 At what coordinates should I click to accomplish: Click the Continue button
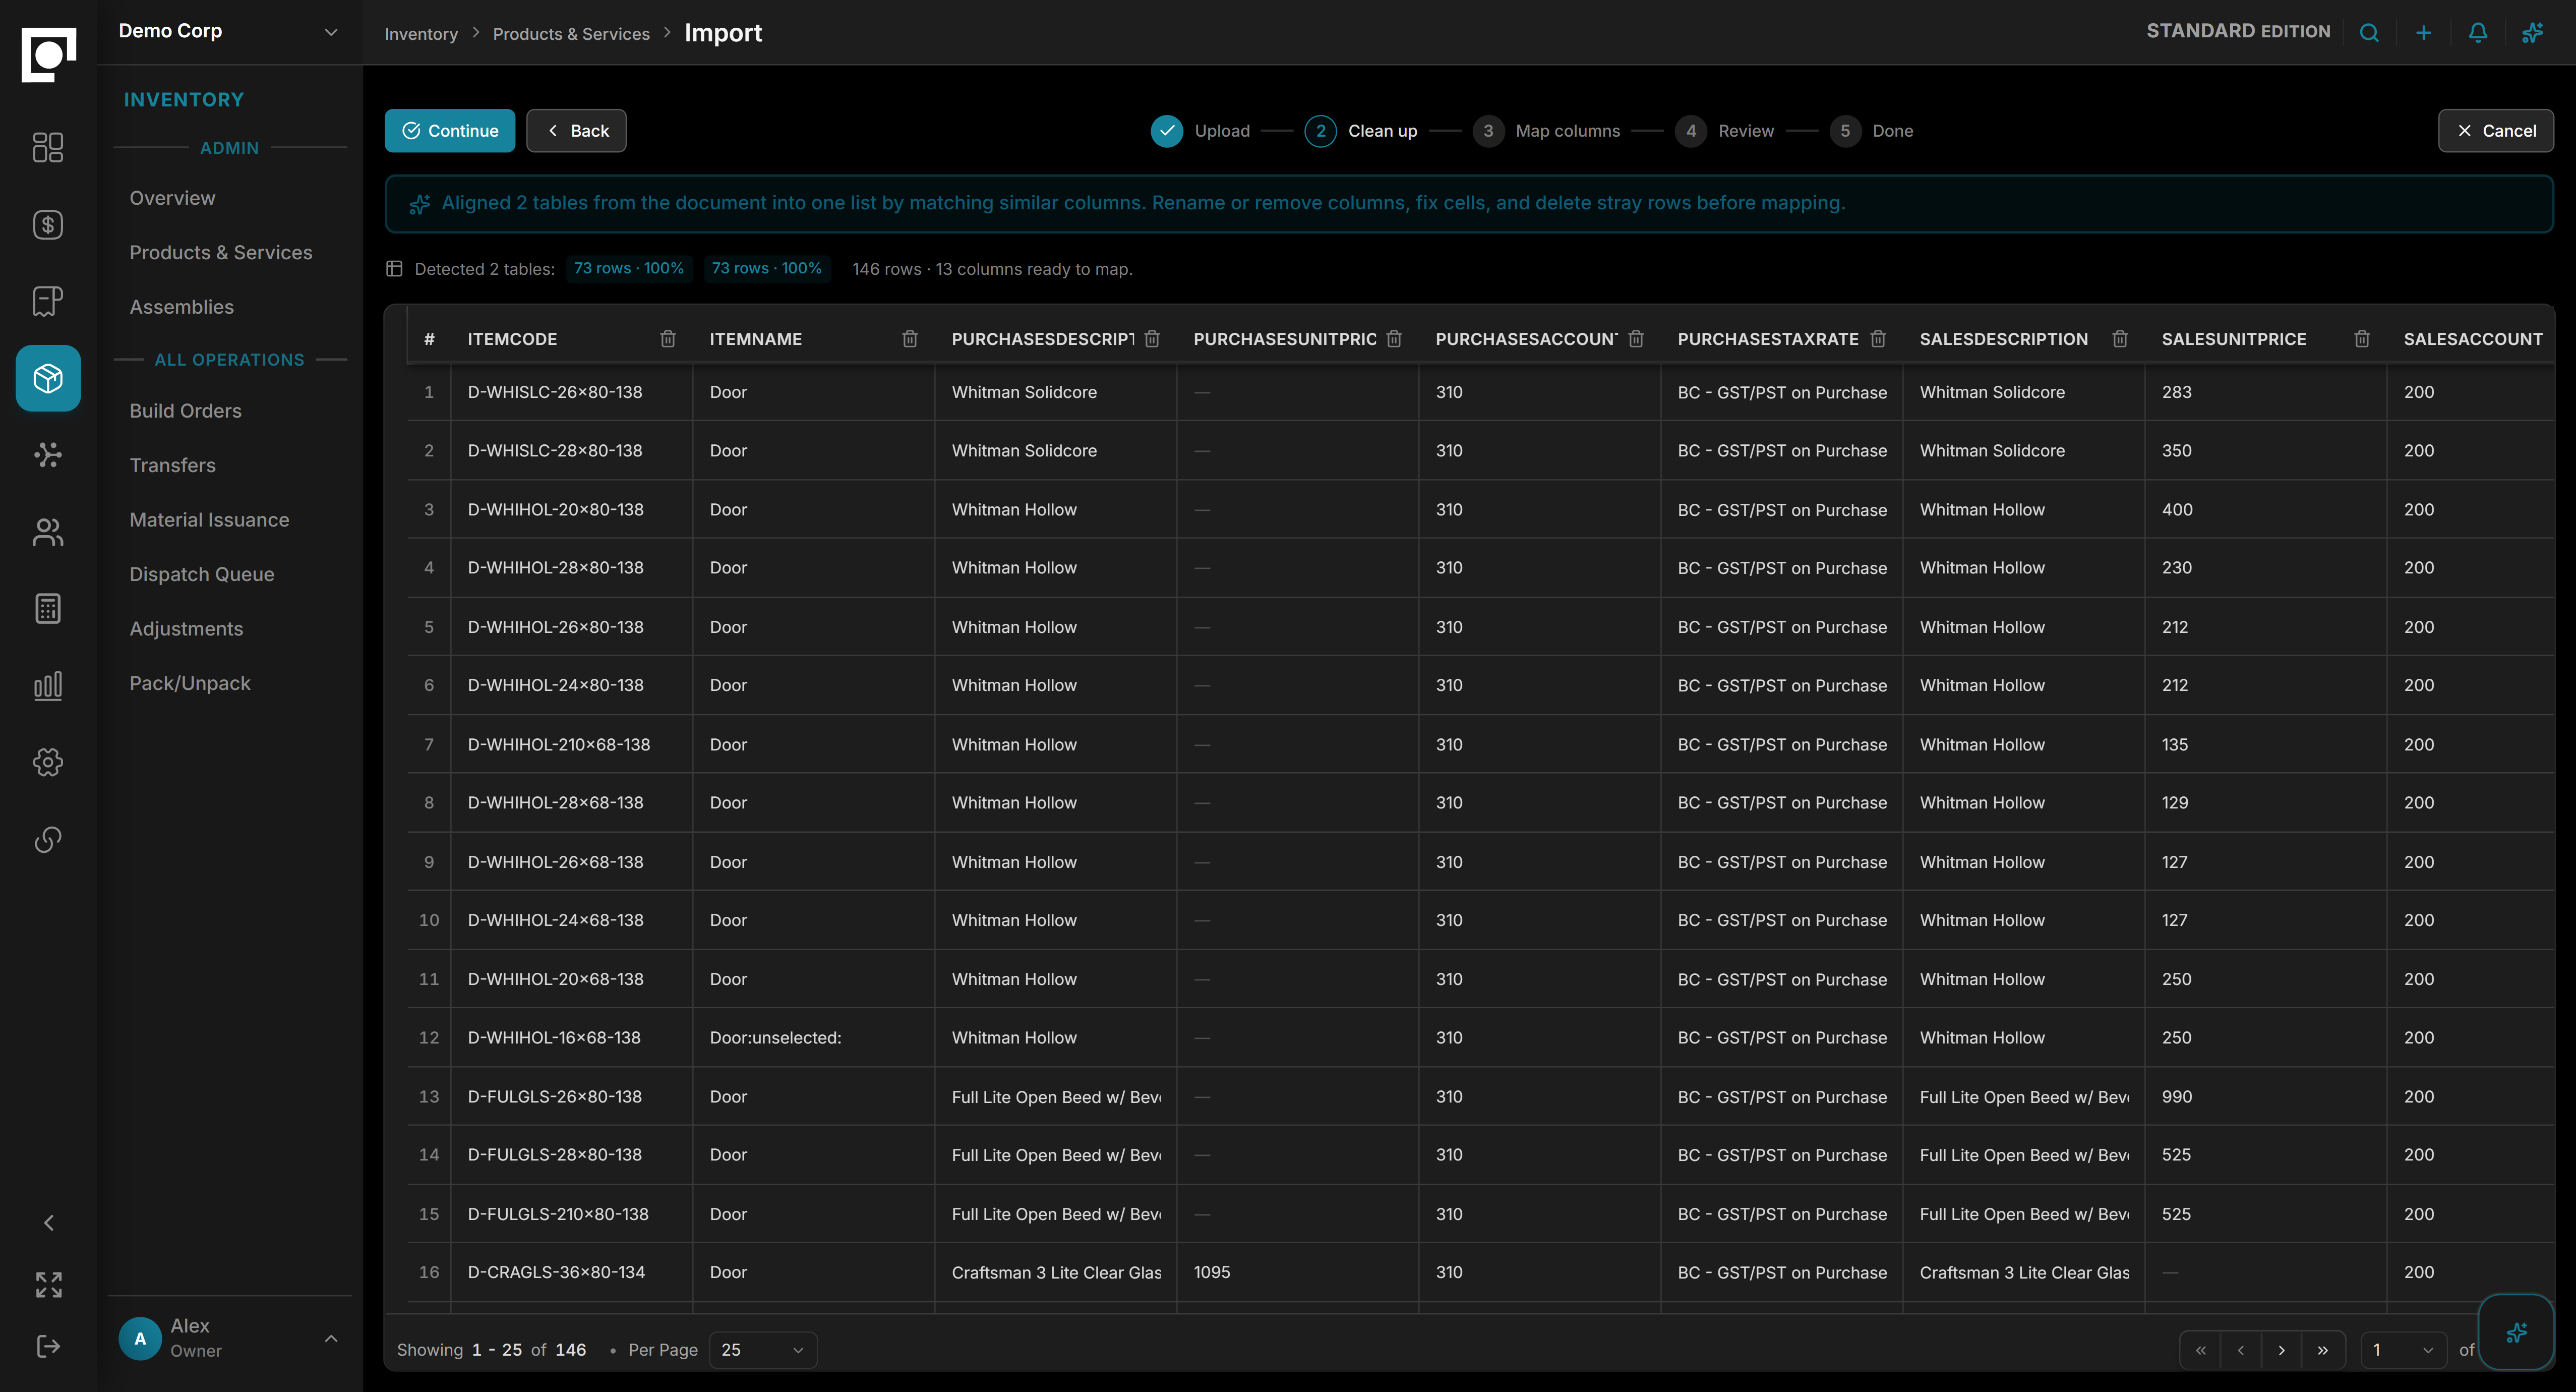(450, 131)
